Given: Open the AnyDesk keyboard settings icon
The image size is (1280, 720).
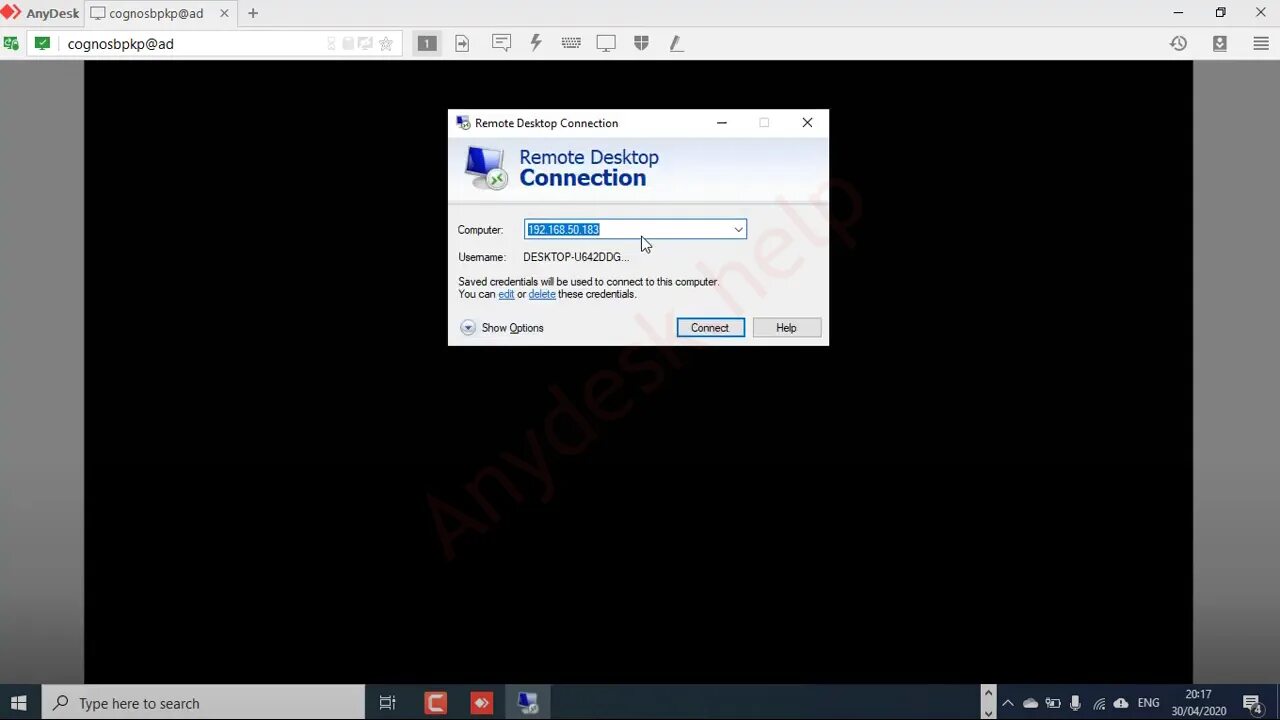Looking at the screenshot, I should coord(571,43).
